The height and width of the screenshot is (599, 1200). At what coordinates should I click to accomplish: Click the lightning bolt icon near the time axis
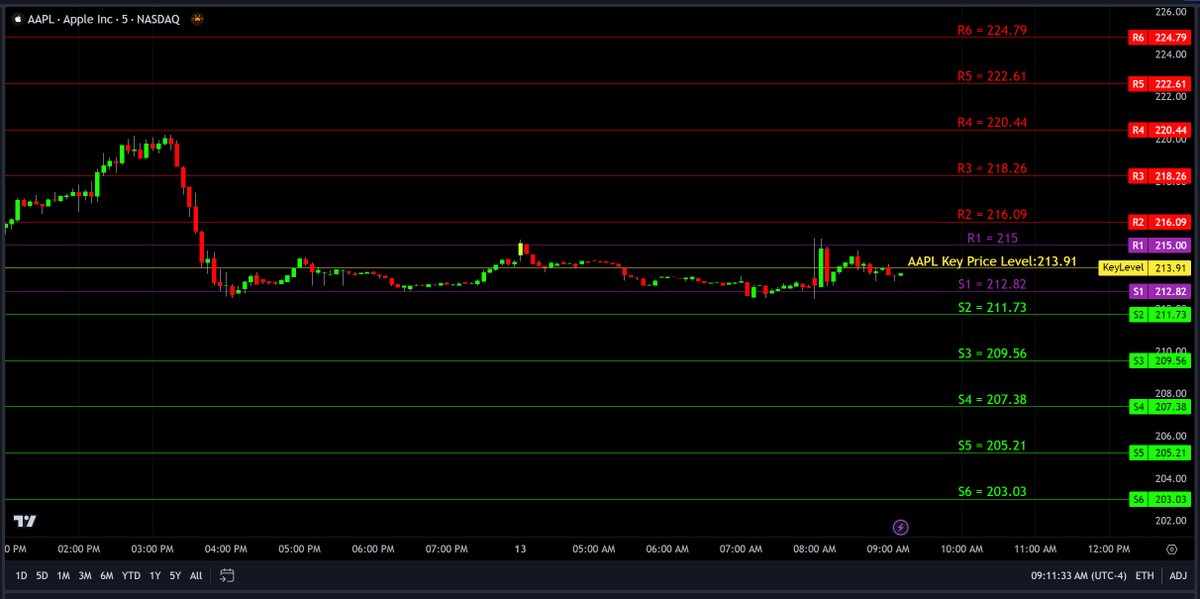coord(903,527)
